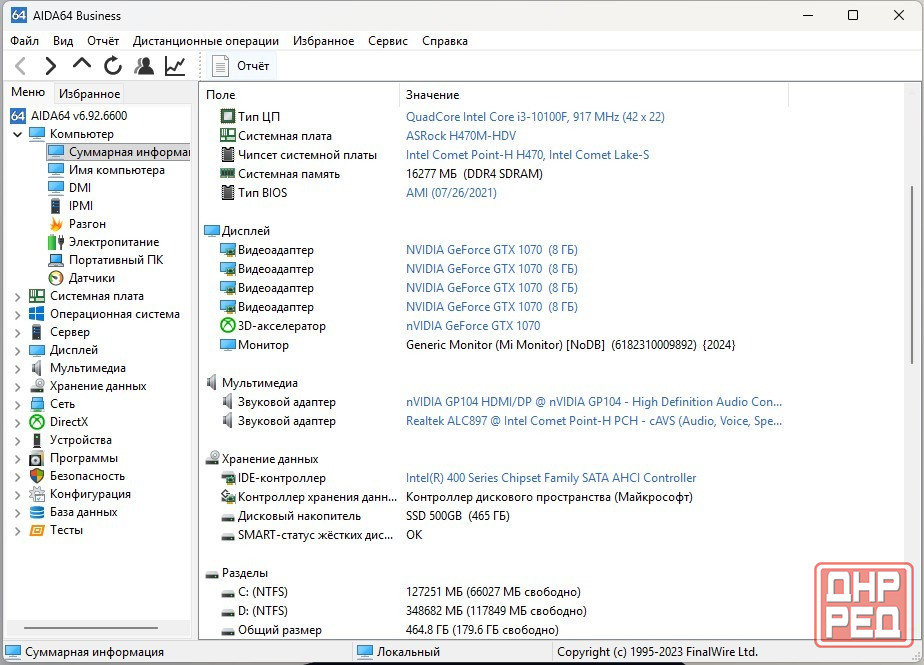Expand the Дисплей tree node

pos(18,351)
